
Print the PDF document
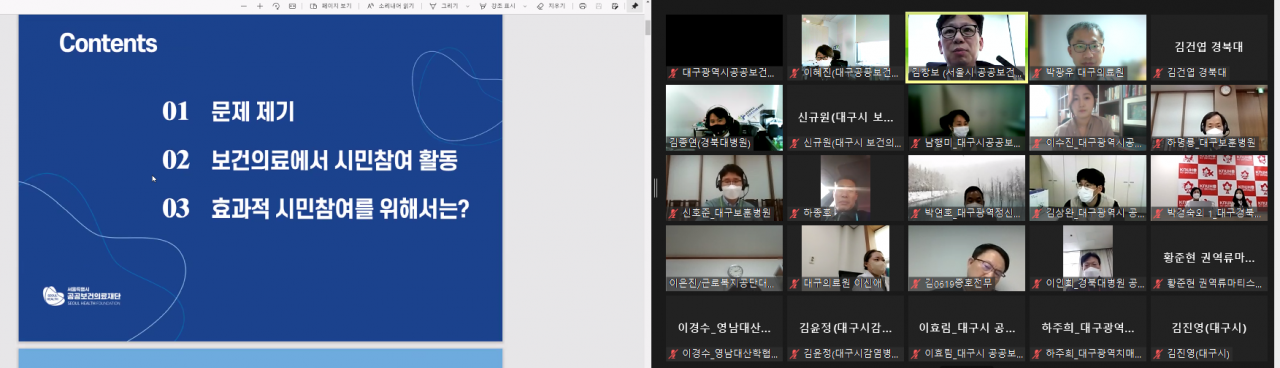coord(582,6)
